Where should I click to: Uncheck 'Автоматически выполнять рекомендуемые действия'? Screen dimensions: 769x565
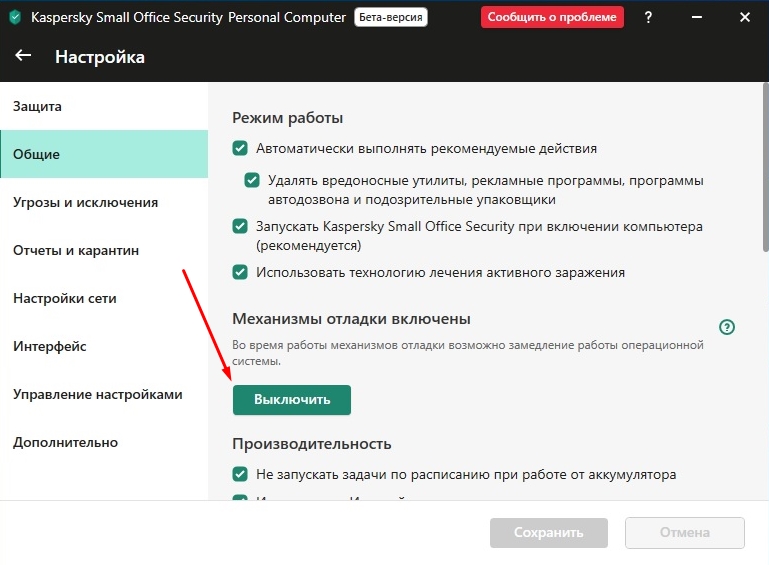pyautogui.click(x=240, y=148)
